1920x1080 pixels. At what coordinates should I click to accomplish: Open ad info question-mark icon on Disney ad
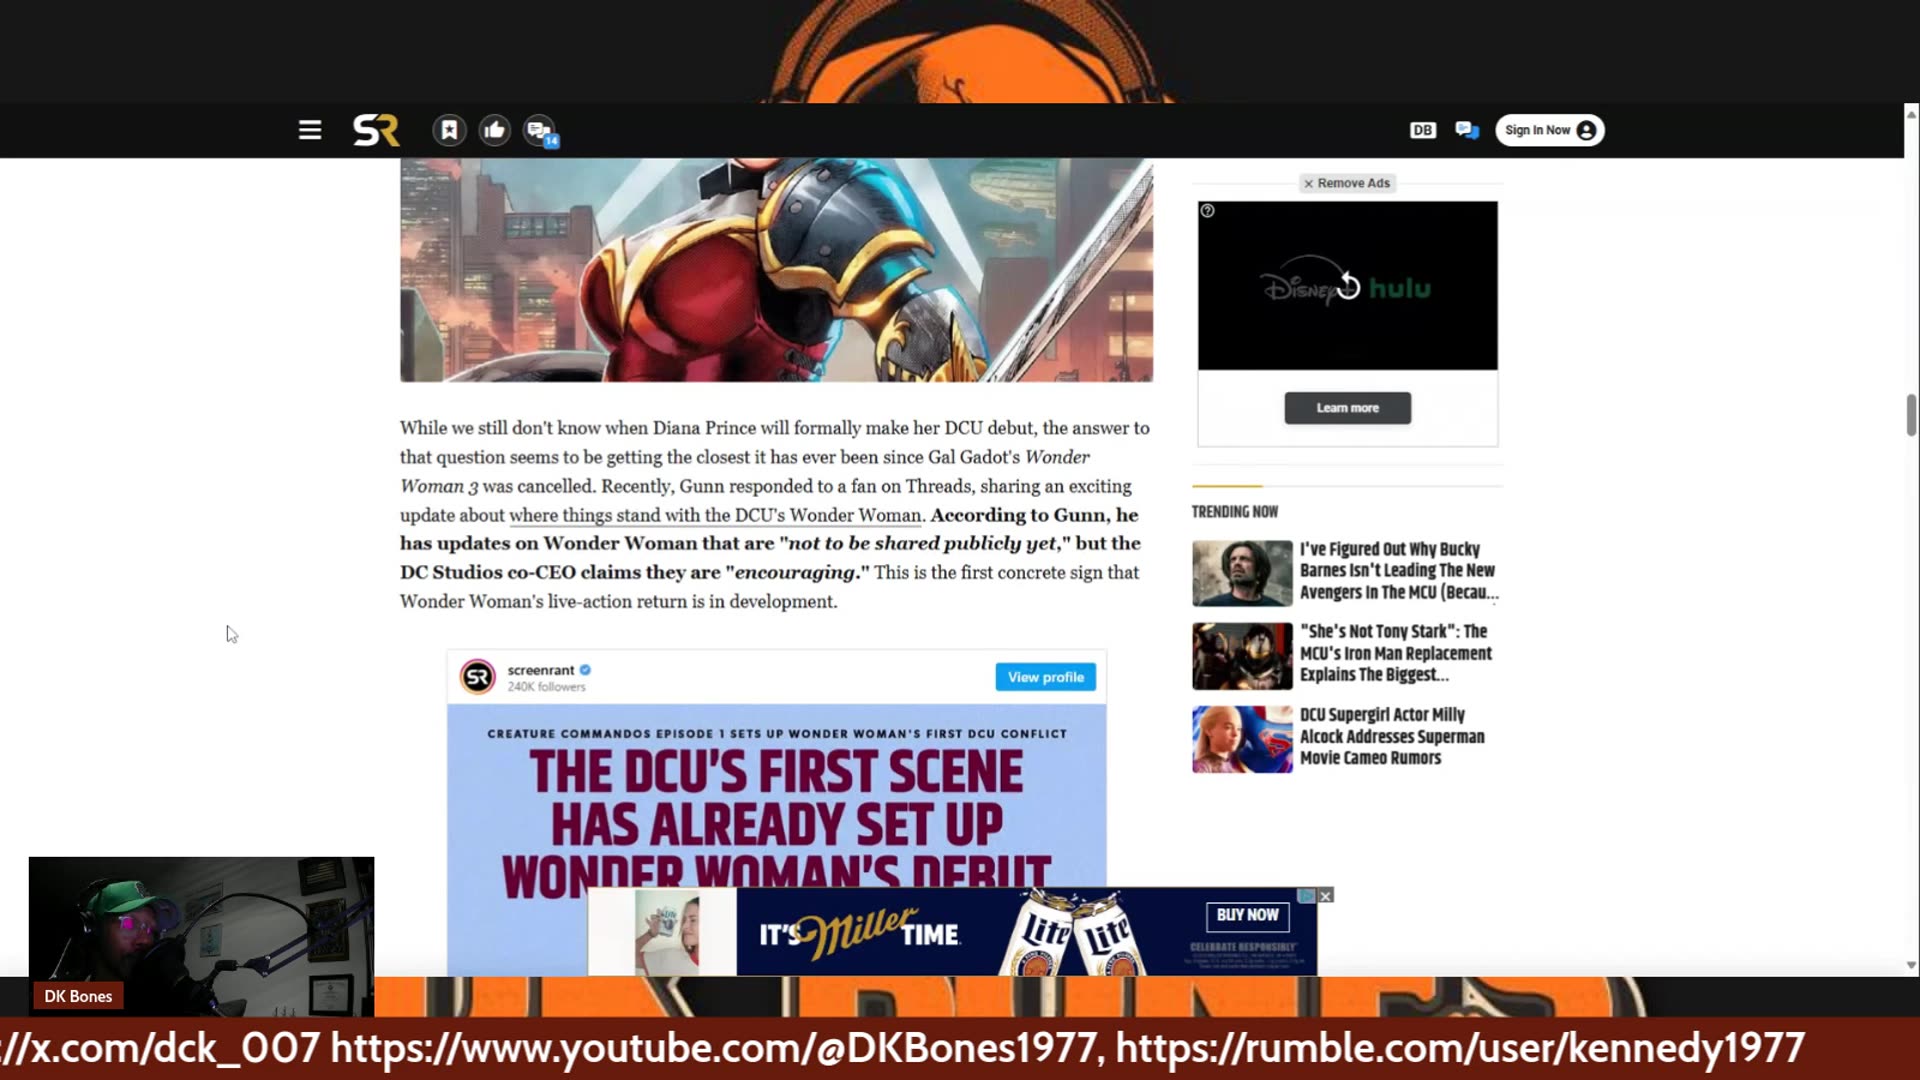pos(1208,211)
